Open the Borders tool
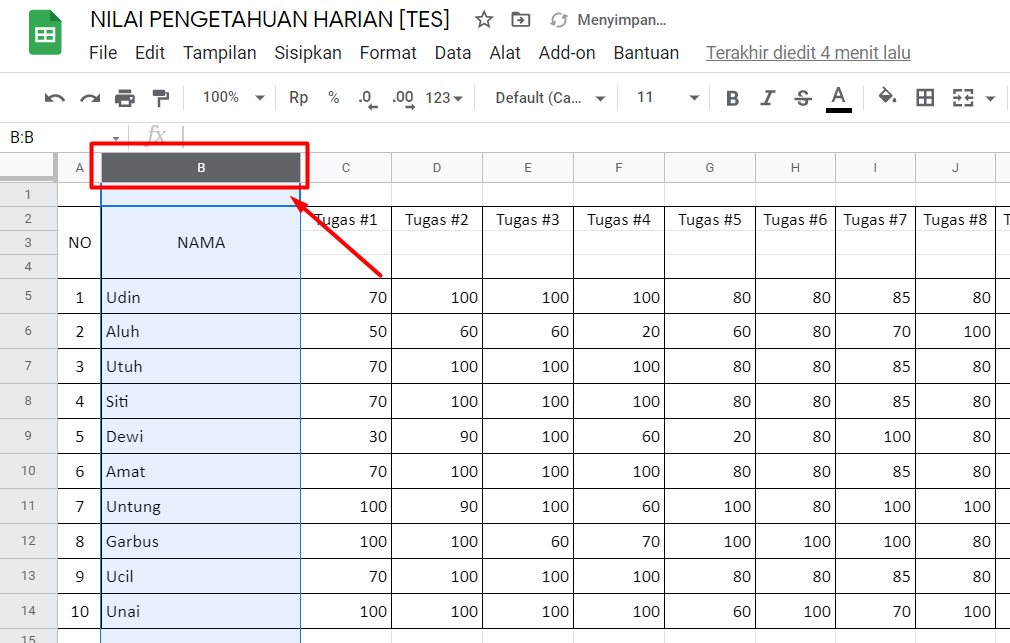This screenshot has width=1010, height=643. tap(925, 98)
